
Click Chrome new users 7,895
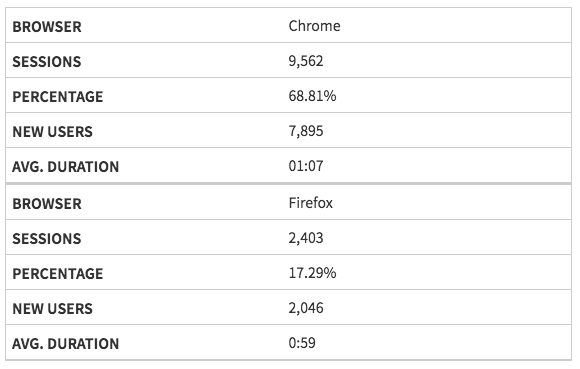point(306,131)
